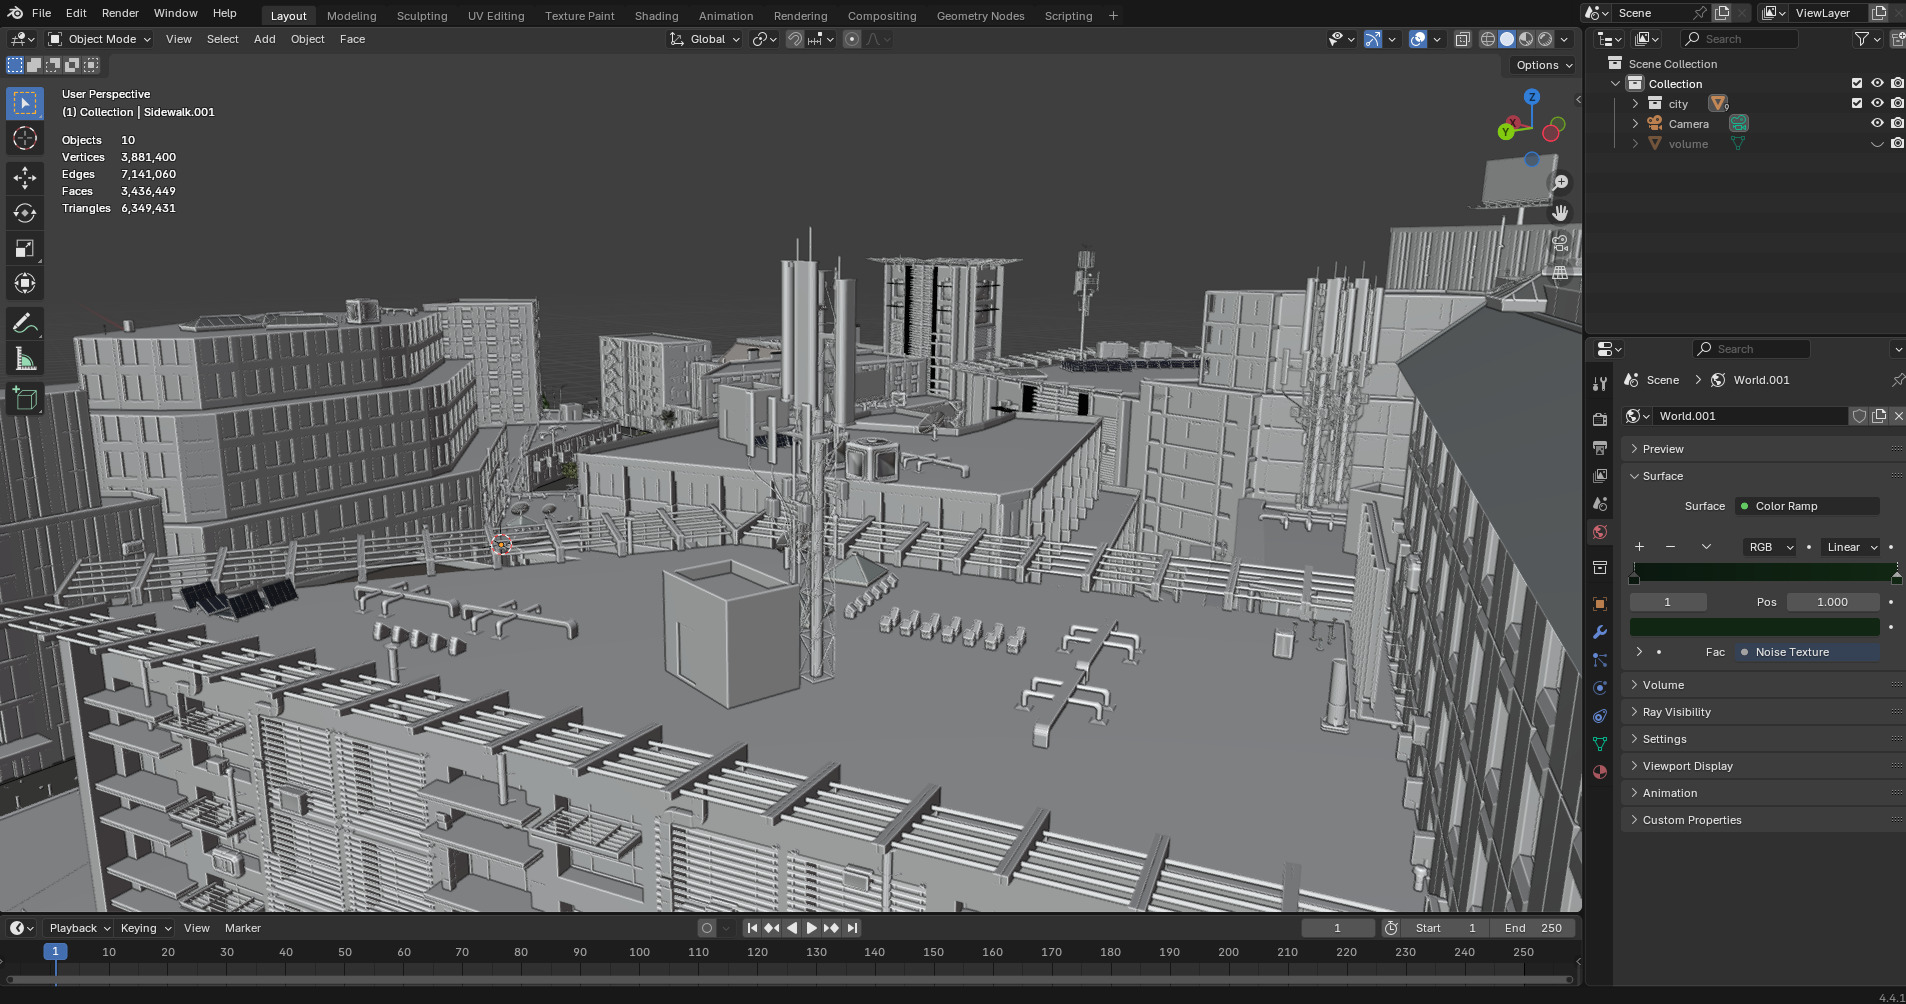Exclude Collection using its checkbox
This screenshot has height=1004, width=1906.
click(x=1857, y=84)
